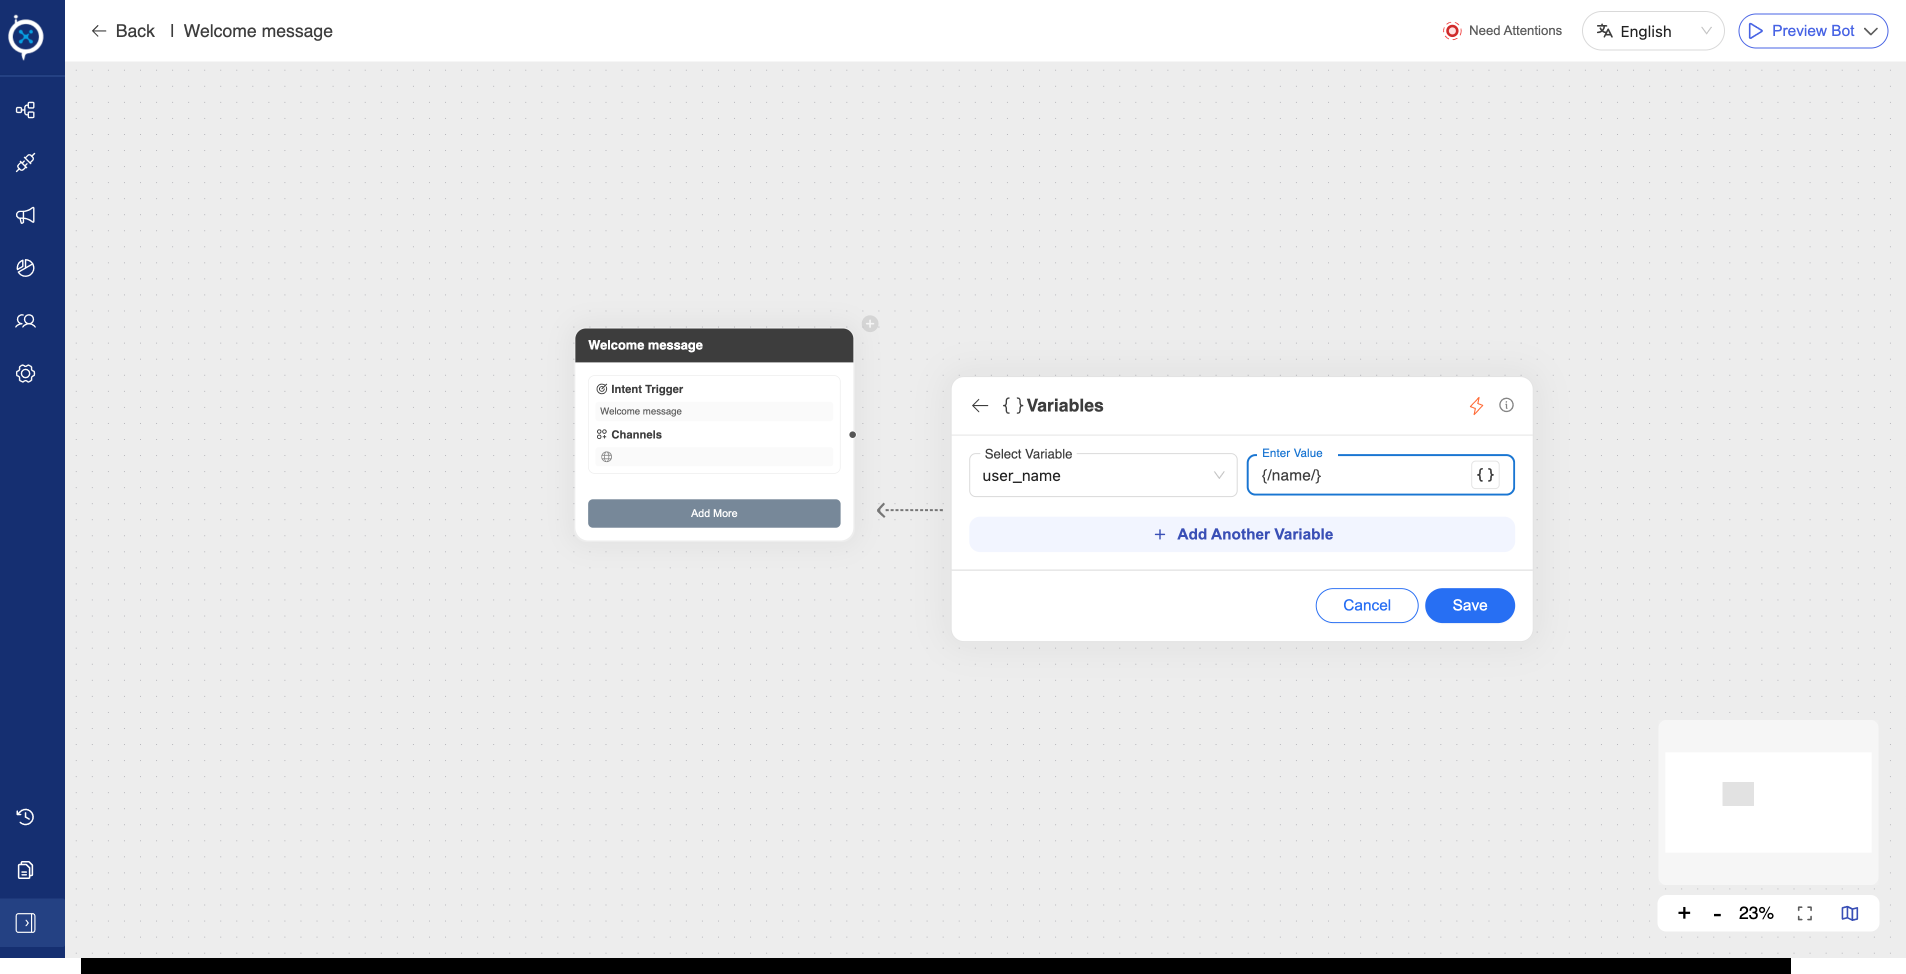
Task: Insert variable via curly braces button
Action: [x=1485, y=475]
